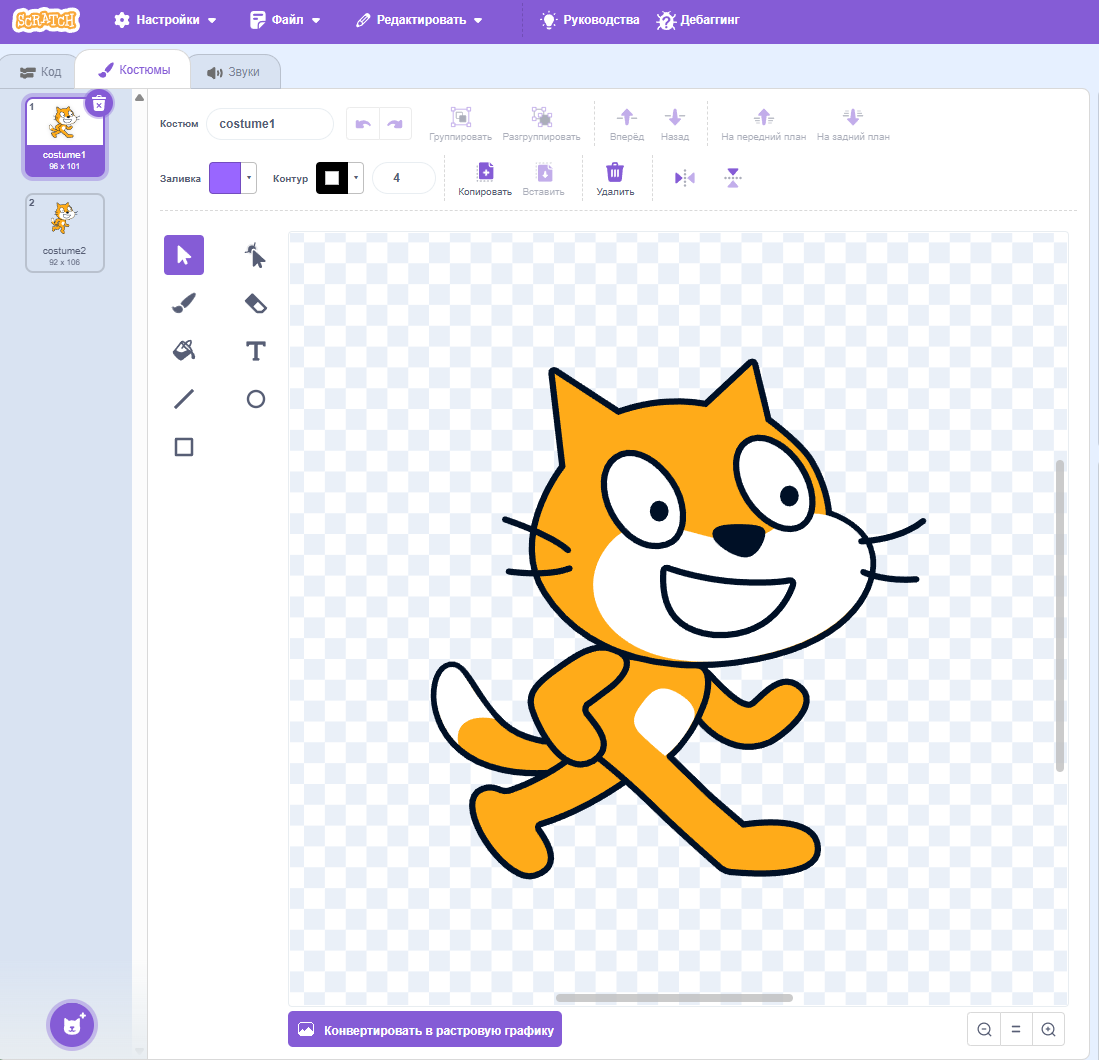Image resolution: width=1099 pixels, height=1060 pixels.
Task: Switch to the Eraser tool
Action: click(x=255, y=303)
